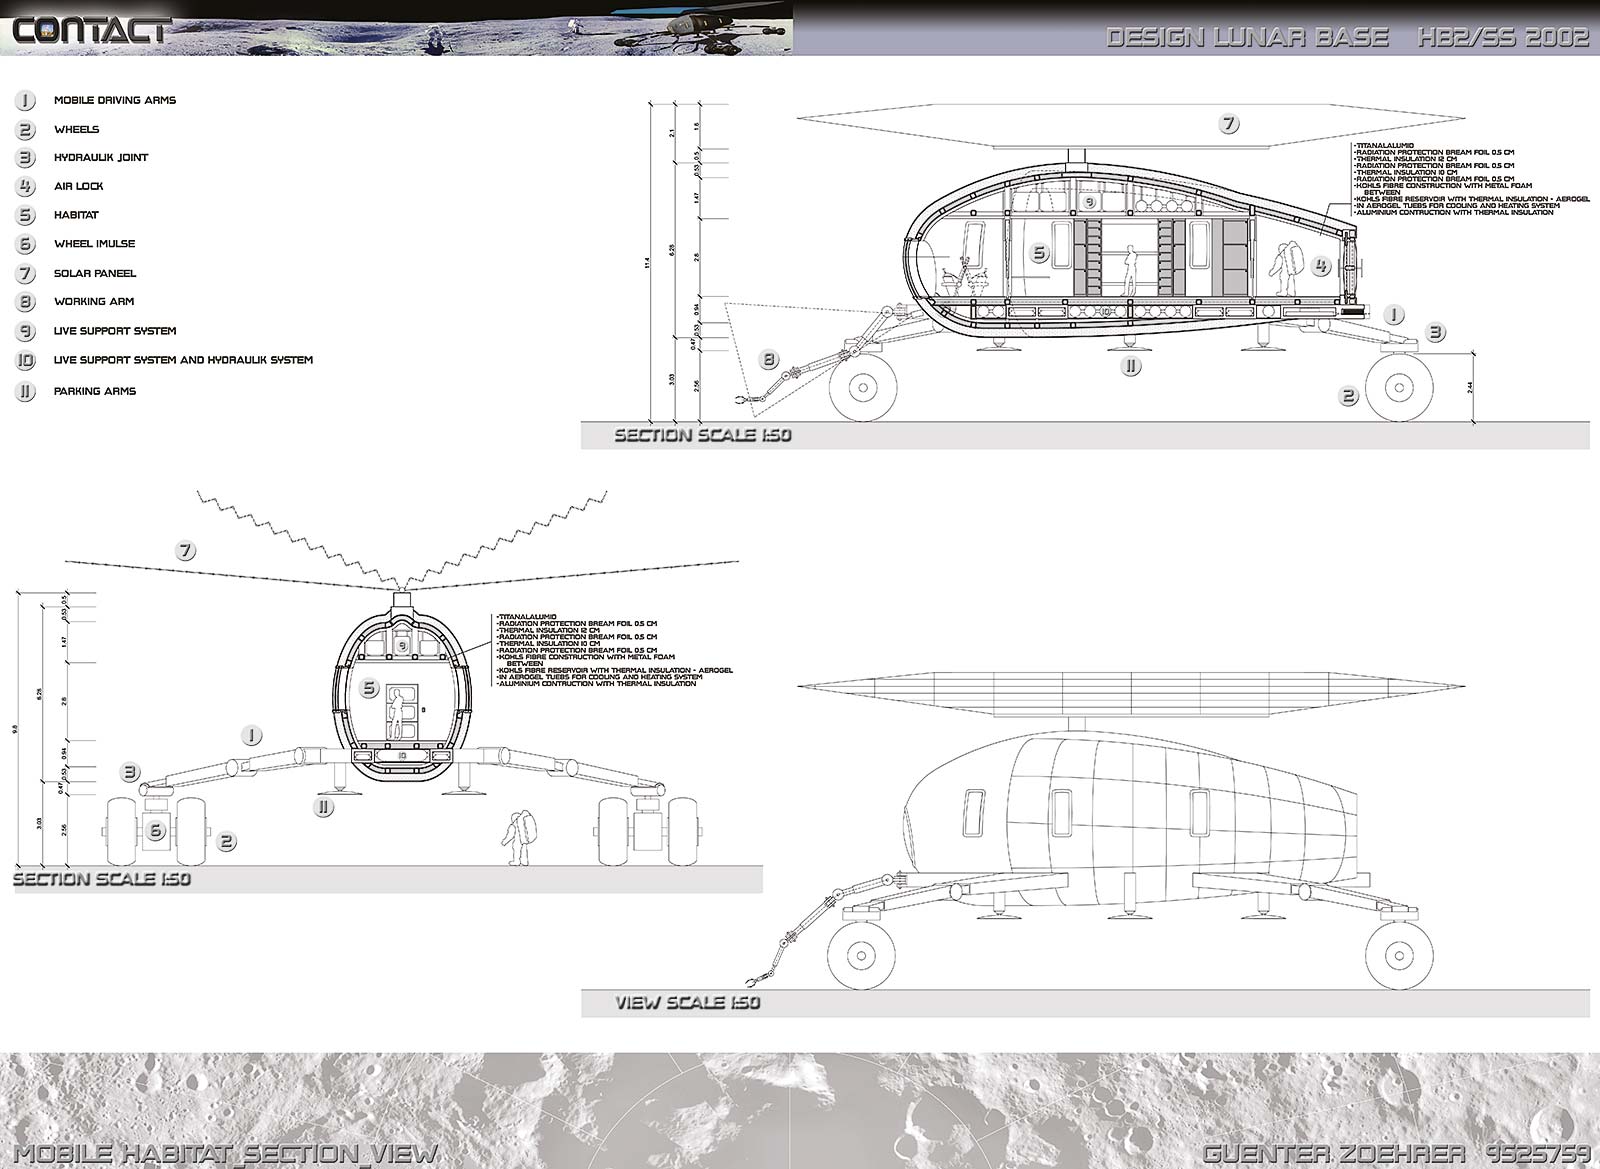This screenshot has width=1600, height=1169.
Task: Click legend bubble 9 beside Live Support System
Action: [x=25, y=331]
